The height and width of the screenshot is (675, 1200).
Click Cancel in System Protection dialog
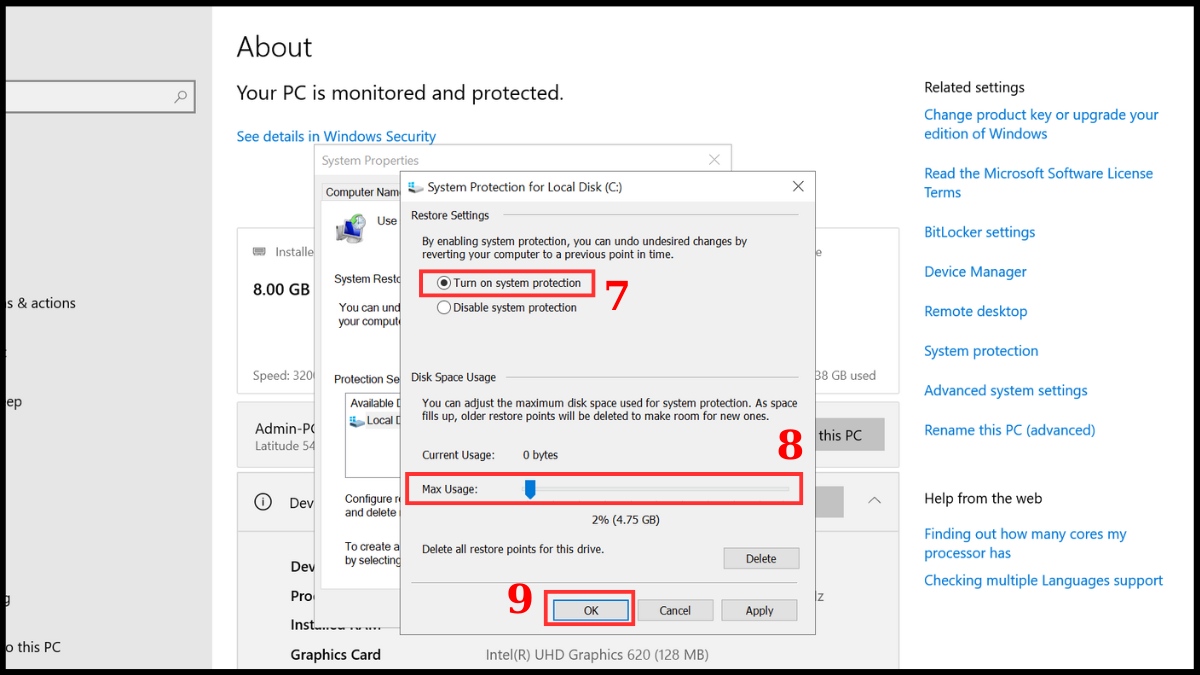(x=675, y=610)
